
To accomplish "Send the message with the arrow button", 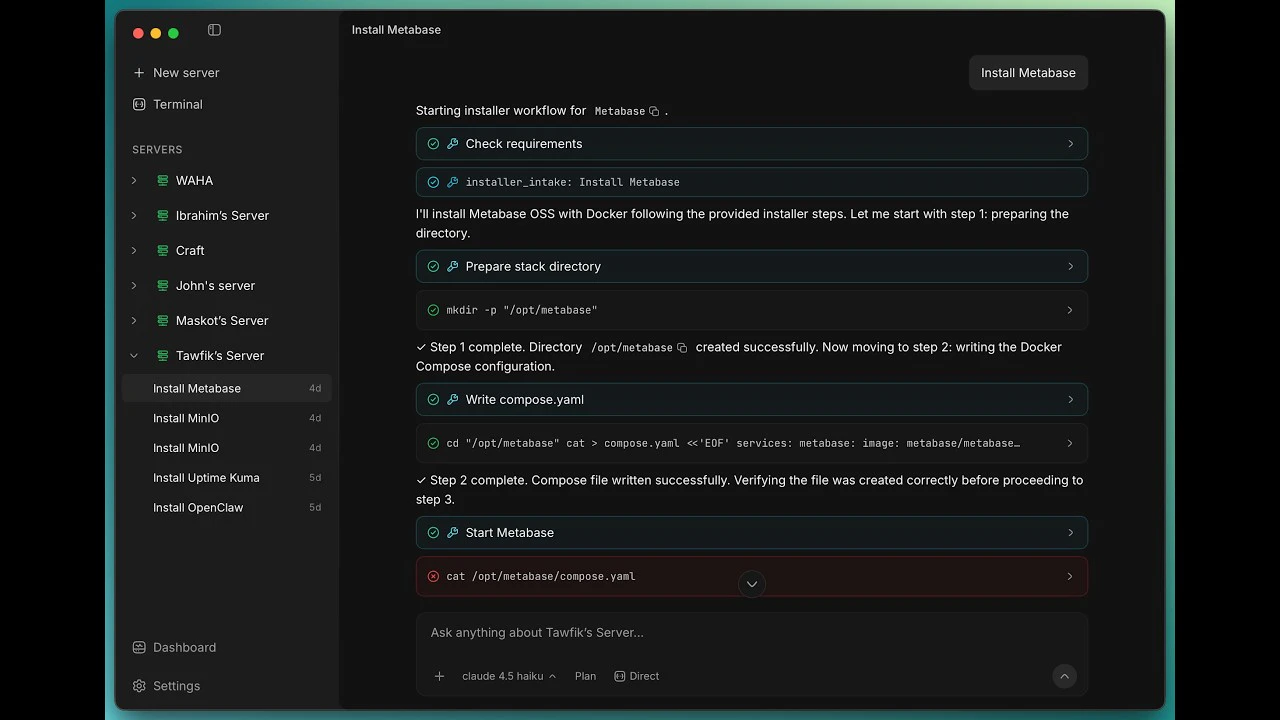I will [x=1064, y=677].
